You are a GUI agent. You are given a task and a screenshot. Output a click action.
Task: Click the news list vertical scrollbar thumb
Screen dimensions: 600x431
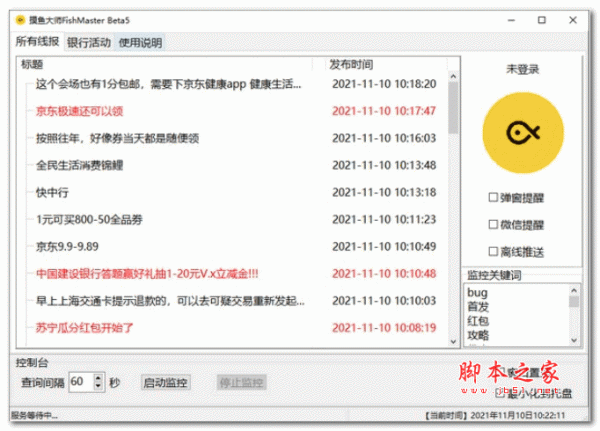pos(453,108)
